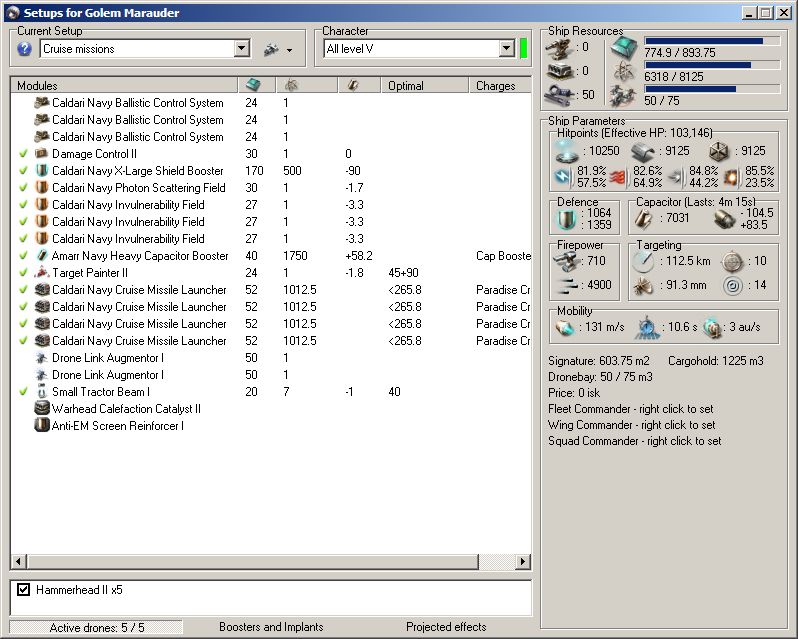This screenshot has height=639, width=798.
Task: Toggle Target Painter II active check mark
Action: tap(23, 273)
